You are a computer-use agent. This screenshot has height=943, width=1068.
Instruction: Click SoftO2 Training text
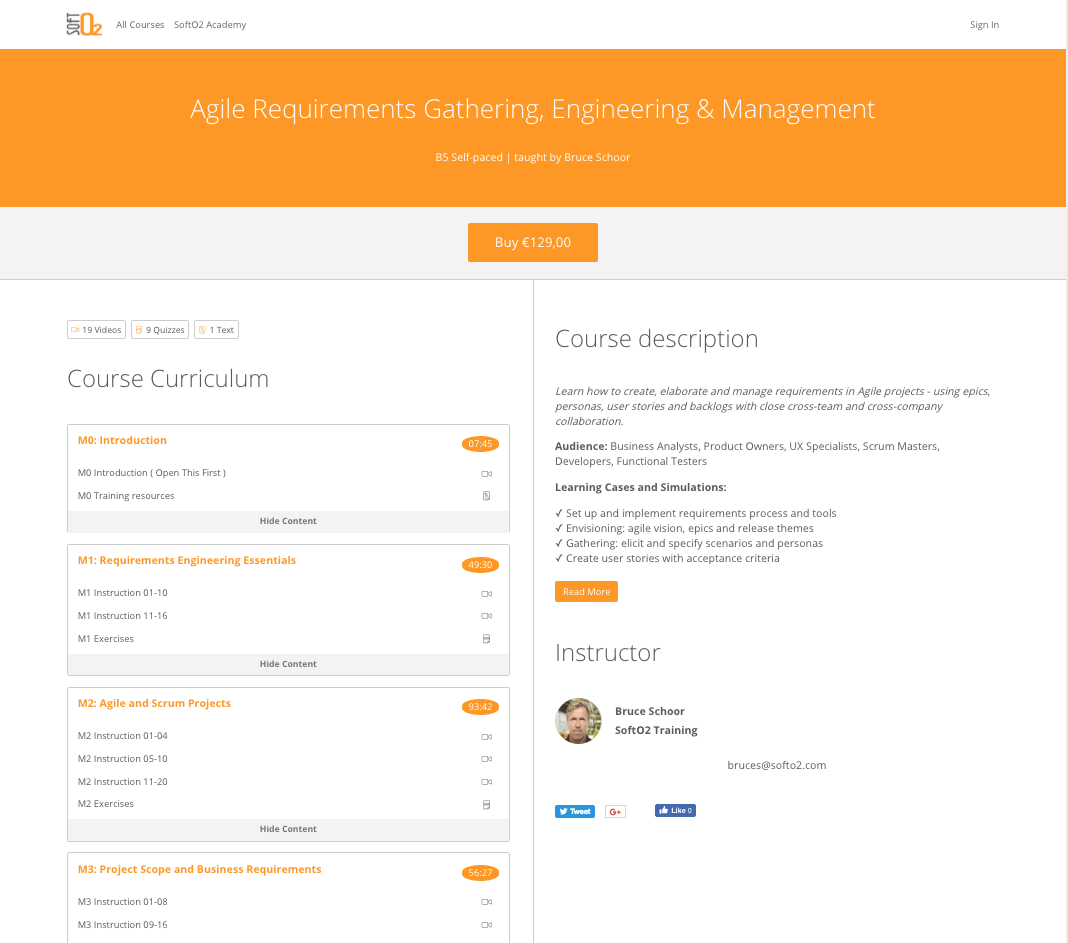pos(656,730)
